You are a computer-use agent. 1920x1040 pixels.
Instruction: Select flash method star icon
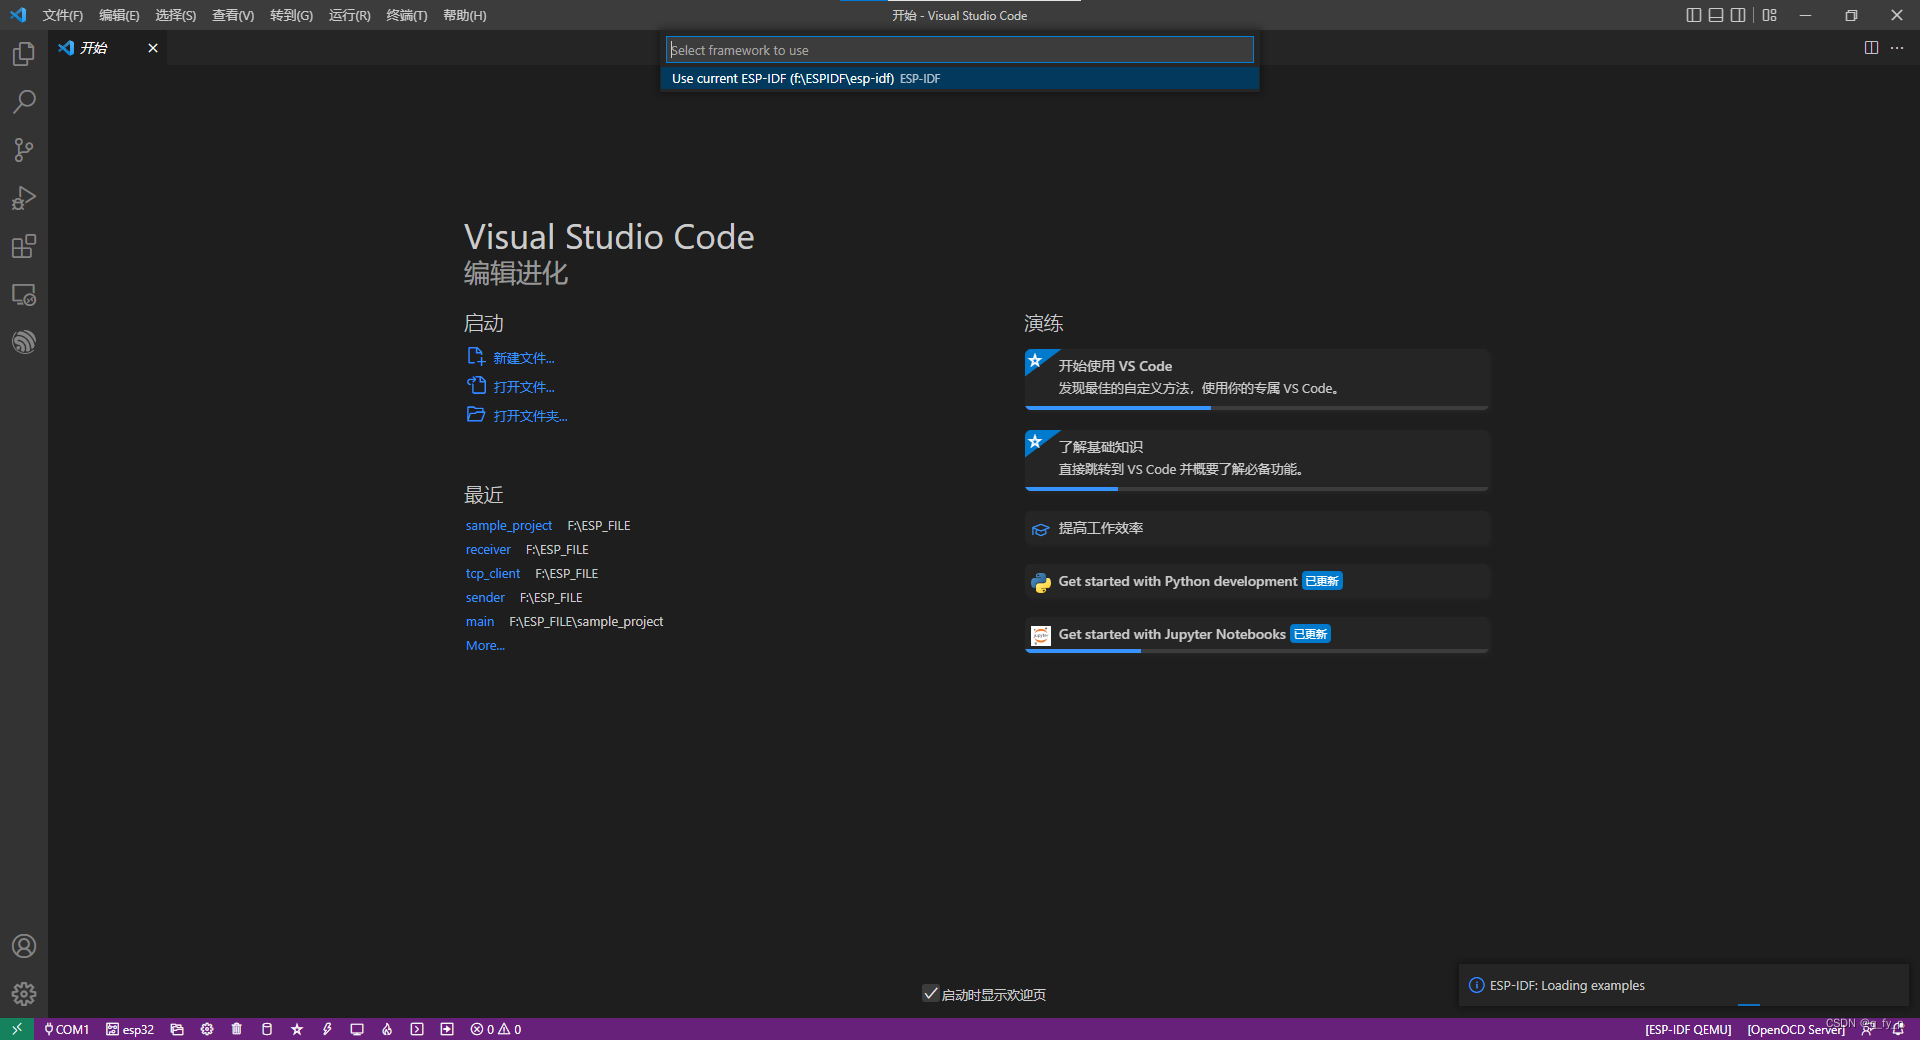click(x=297, y=1029)
